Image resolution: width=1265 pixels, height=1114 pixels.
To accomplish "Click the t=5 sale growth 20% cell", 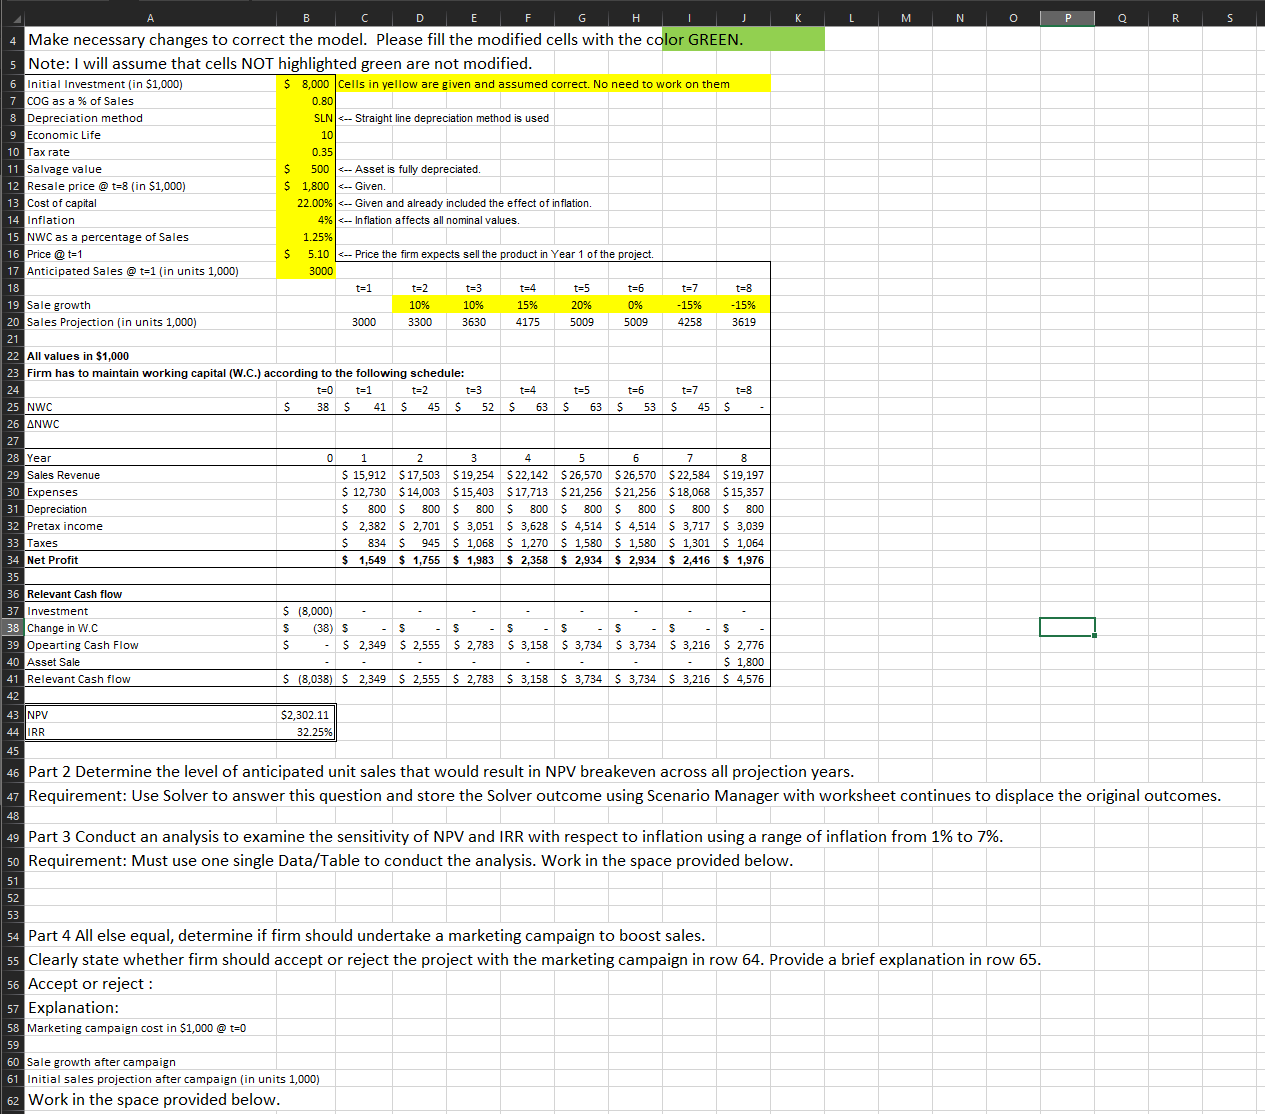I will tap(581, 305).
